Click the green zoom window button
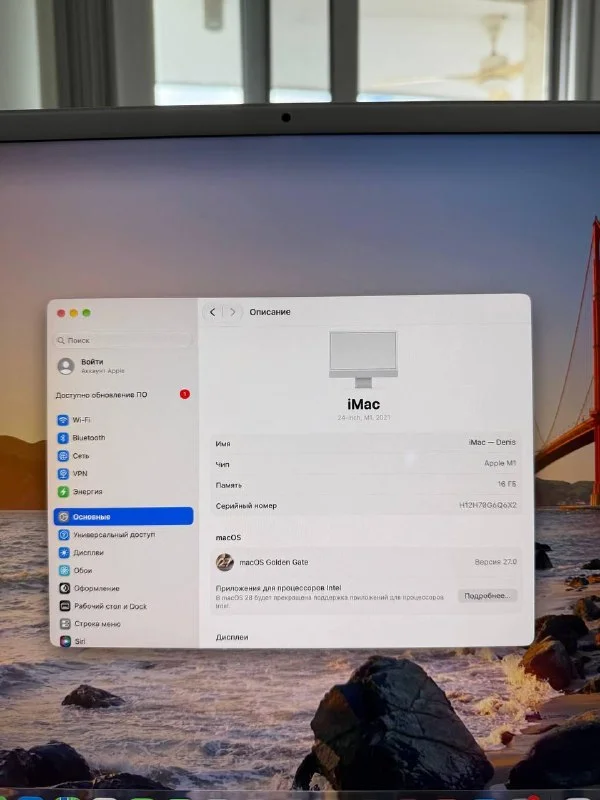Viewport: 600px width, 800px height. point(86,313)
